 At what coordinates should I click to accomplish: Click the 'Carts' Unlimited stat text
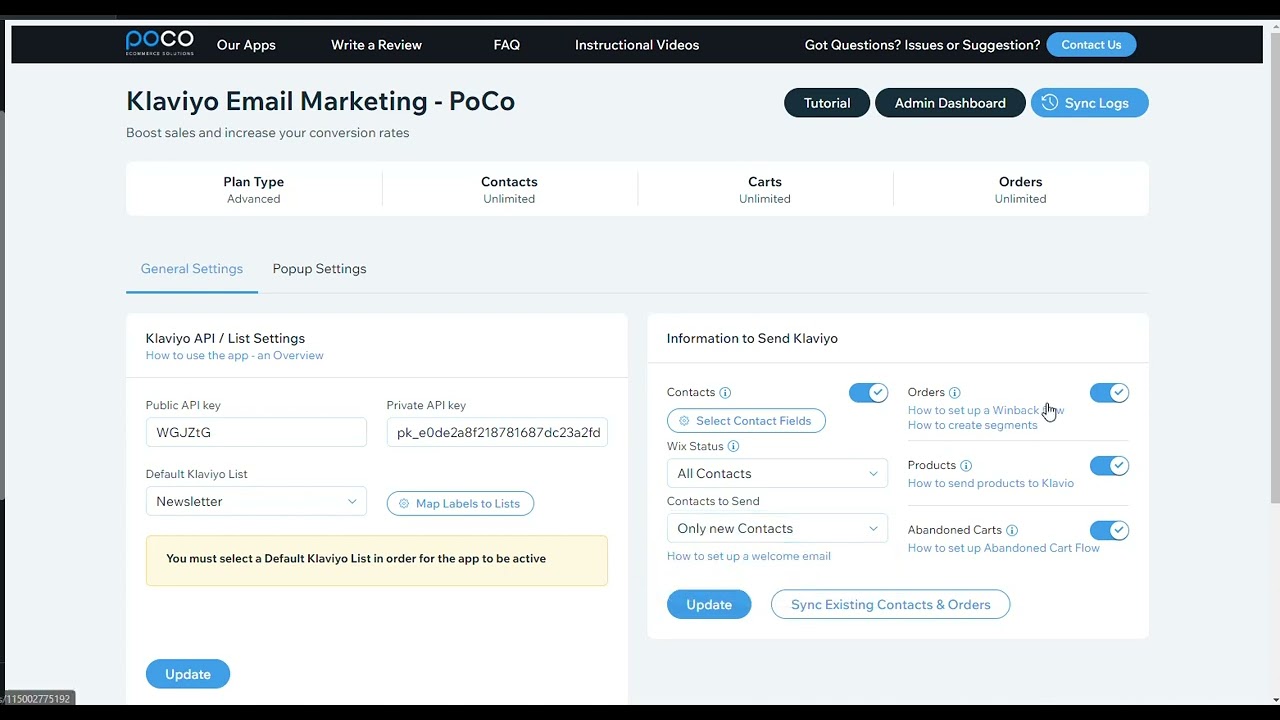tap(765, 199)
